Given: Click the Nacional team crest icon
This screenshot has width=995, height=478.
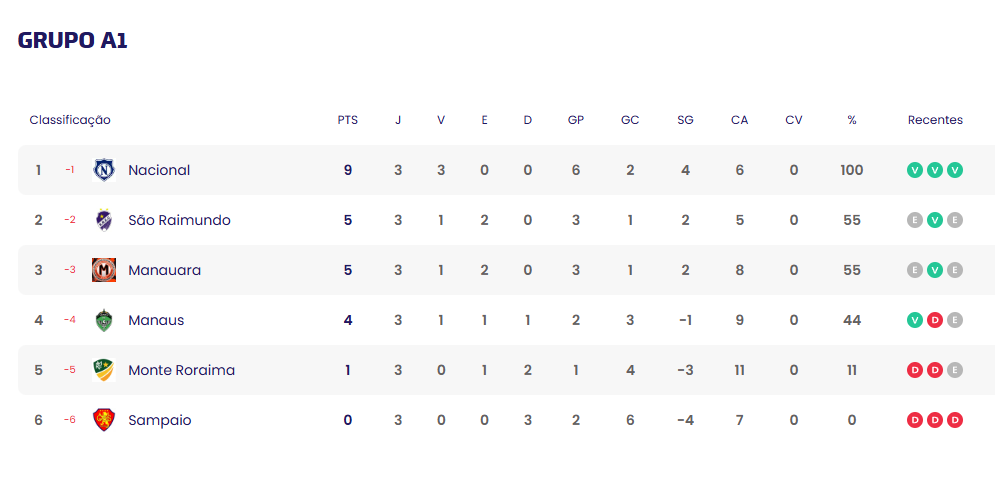Looking at the screenshot, I should click(x=104, y=170).
